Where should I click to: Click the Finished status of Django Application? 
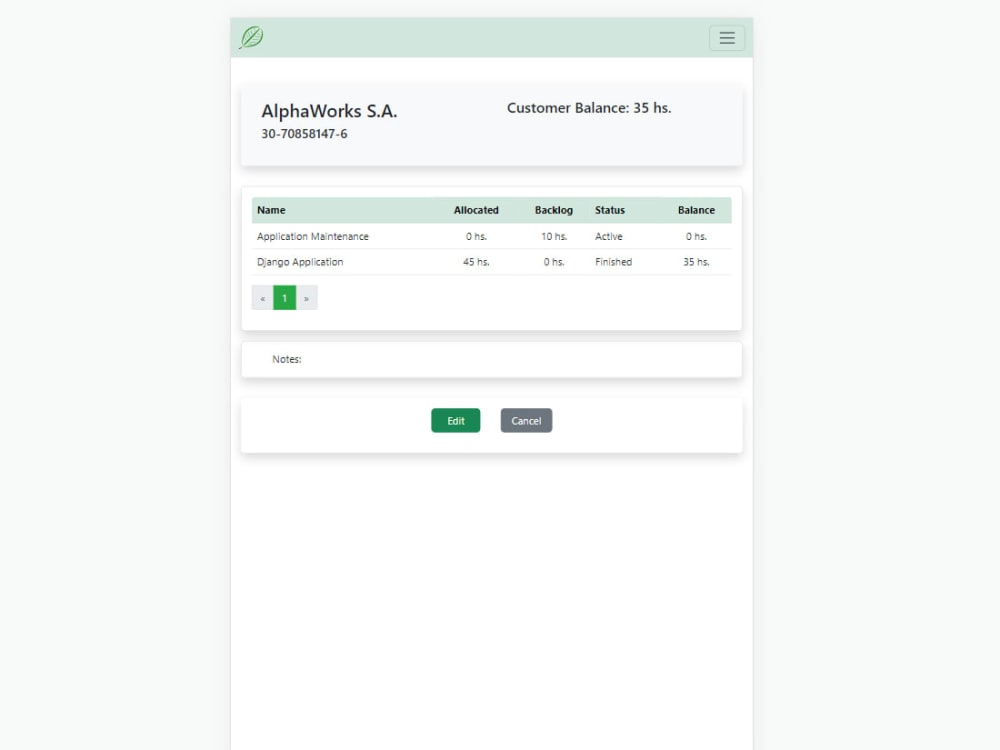612,261
